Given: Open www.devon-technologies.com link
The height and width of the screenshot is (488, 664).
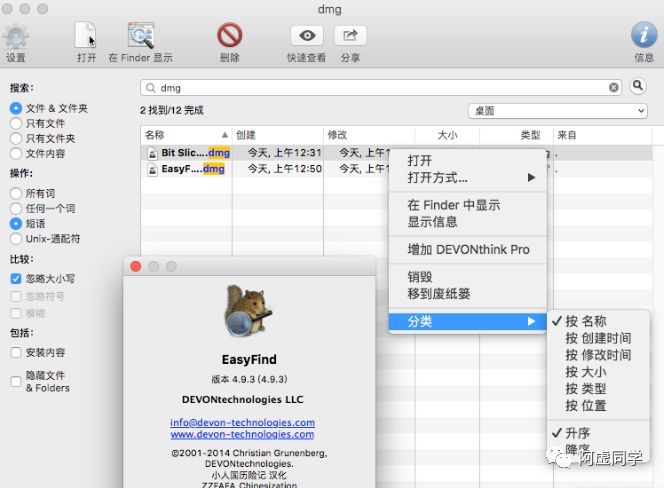Looking at the screenshot, I should tap(242, 434).
